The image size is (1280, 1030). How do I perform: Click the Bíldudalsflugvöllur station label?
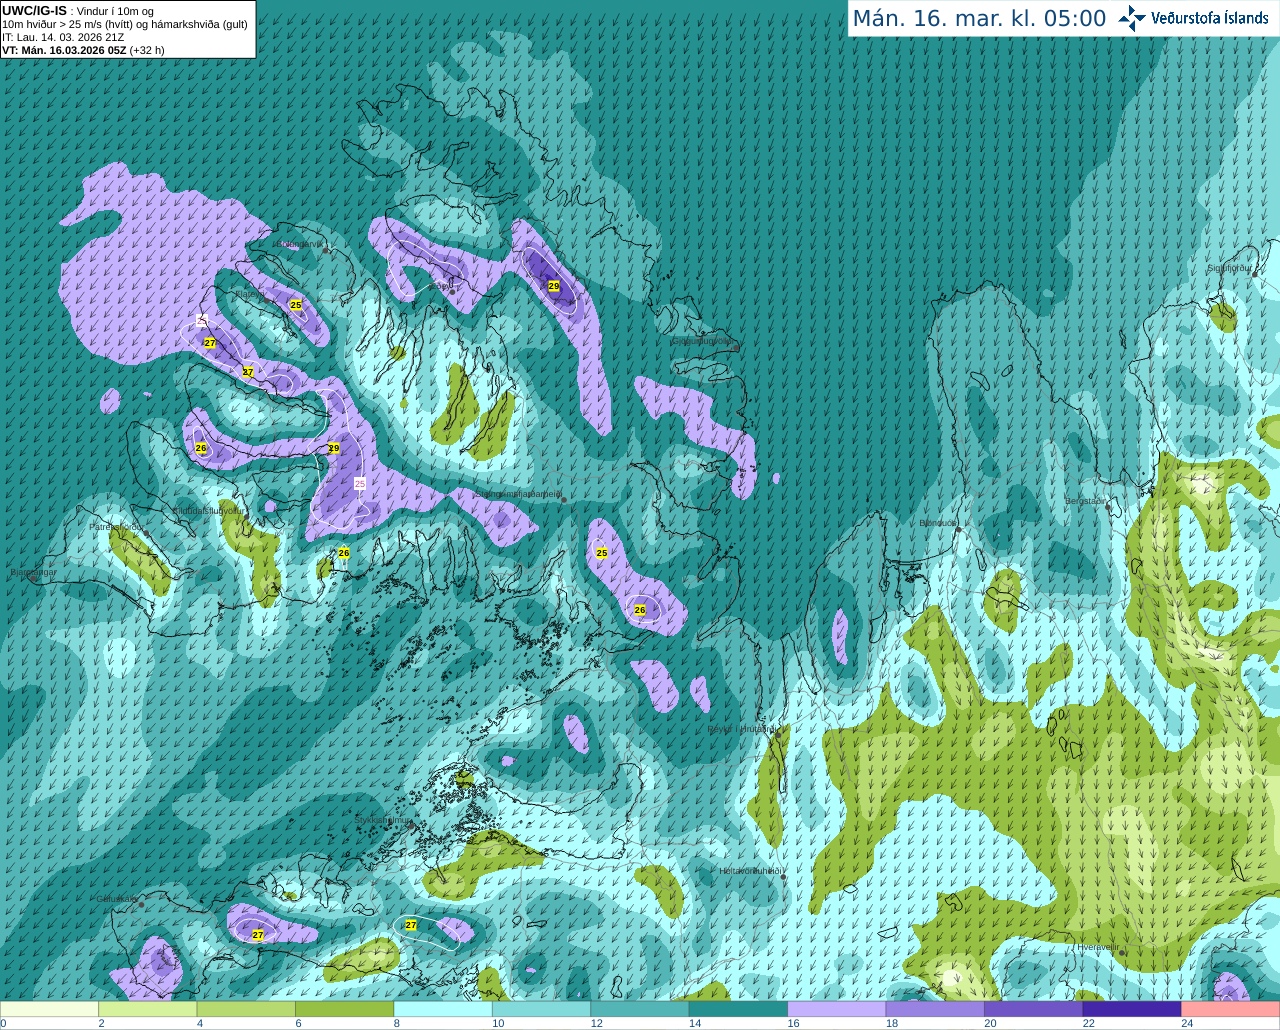pos(208,510)
